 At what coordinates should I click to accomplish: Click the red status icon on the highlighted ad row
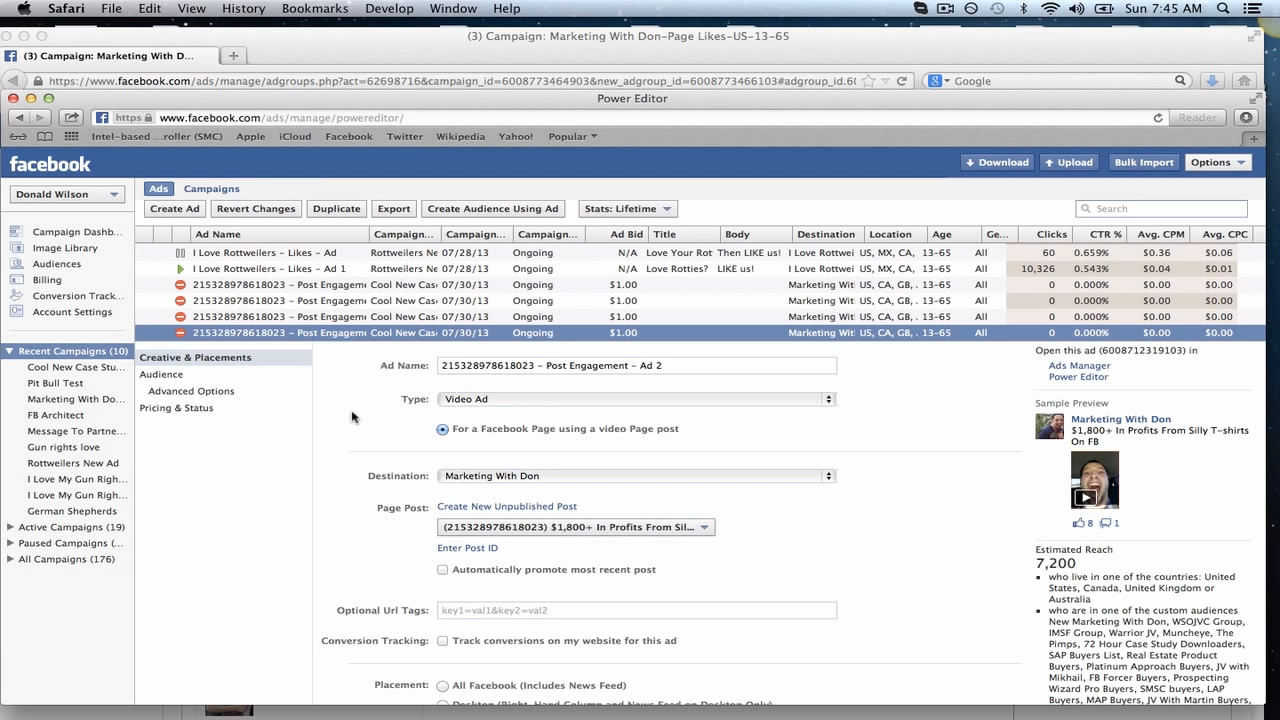(180, 333)
